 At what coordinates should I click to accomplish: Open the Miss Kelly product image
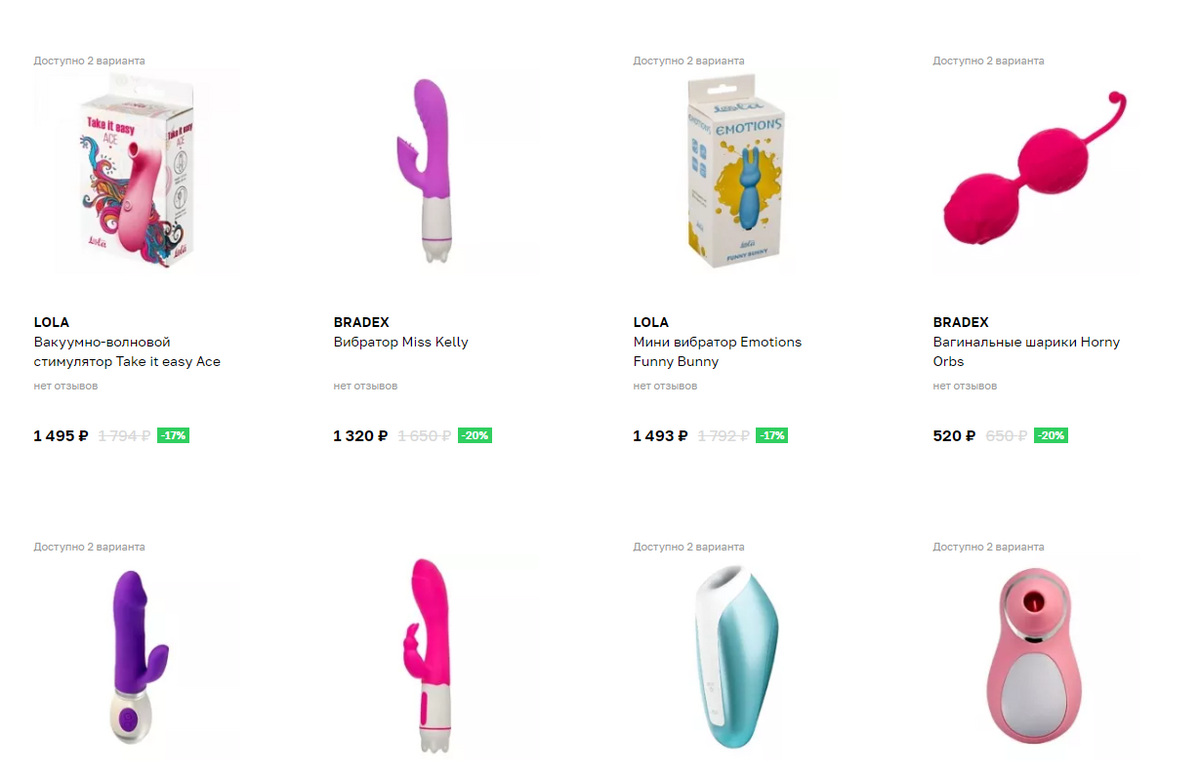coord(437,170)
